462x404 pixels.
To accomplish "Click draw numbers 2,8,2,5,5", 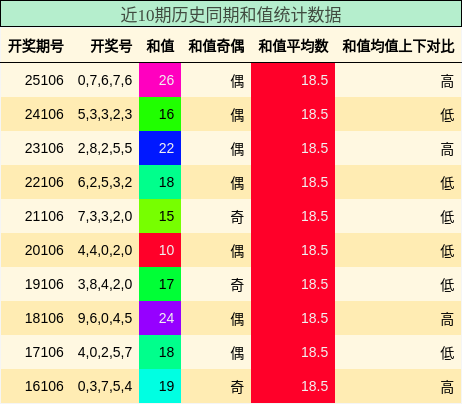I will 105,148.
